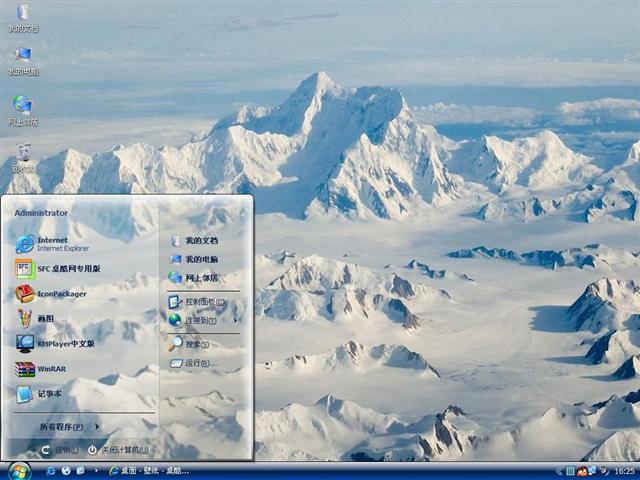Select the 我的文档 desktop icon
This screenshot has width=640, height=480.
click(23, 18)
